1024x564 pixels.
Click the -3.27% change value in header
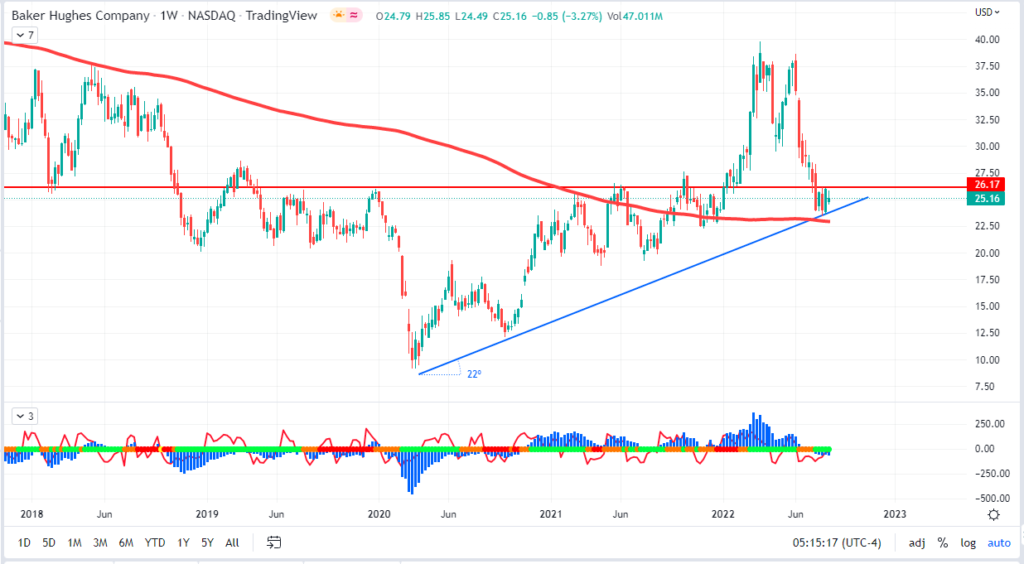tap(581, 16)
